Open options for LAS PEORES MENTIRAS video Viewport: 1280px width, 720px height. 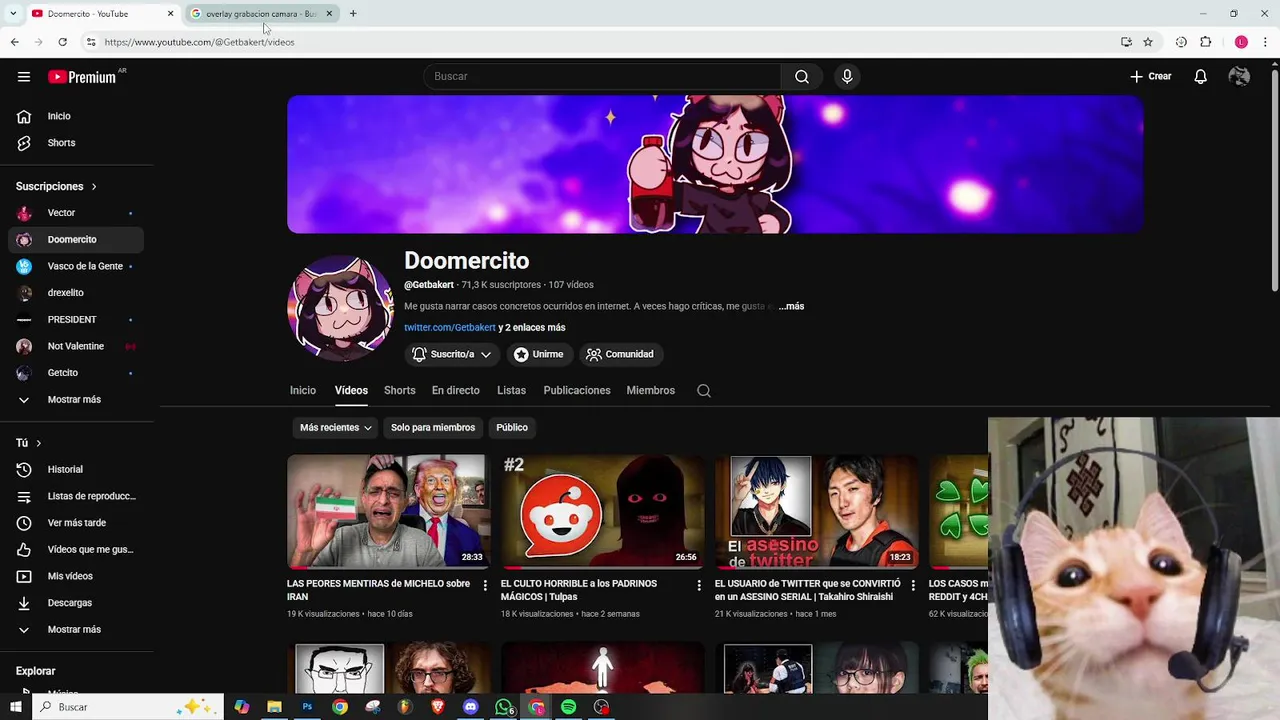click(x=485, y=585)
